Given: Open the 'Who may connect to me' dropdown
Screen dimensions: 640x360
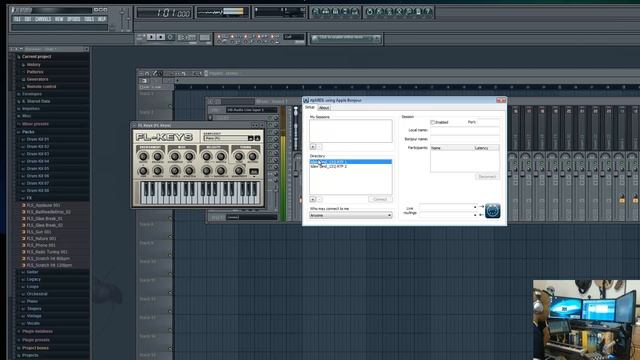Looking at the screenshot, I should [x=351, y=215].
